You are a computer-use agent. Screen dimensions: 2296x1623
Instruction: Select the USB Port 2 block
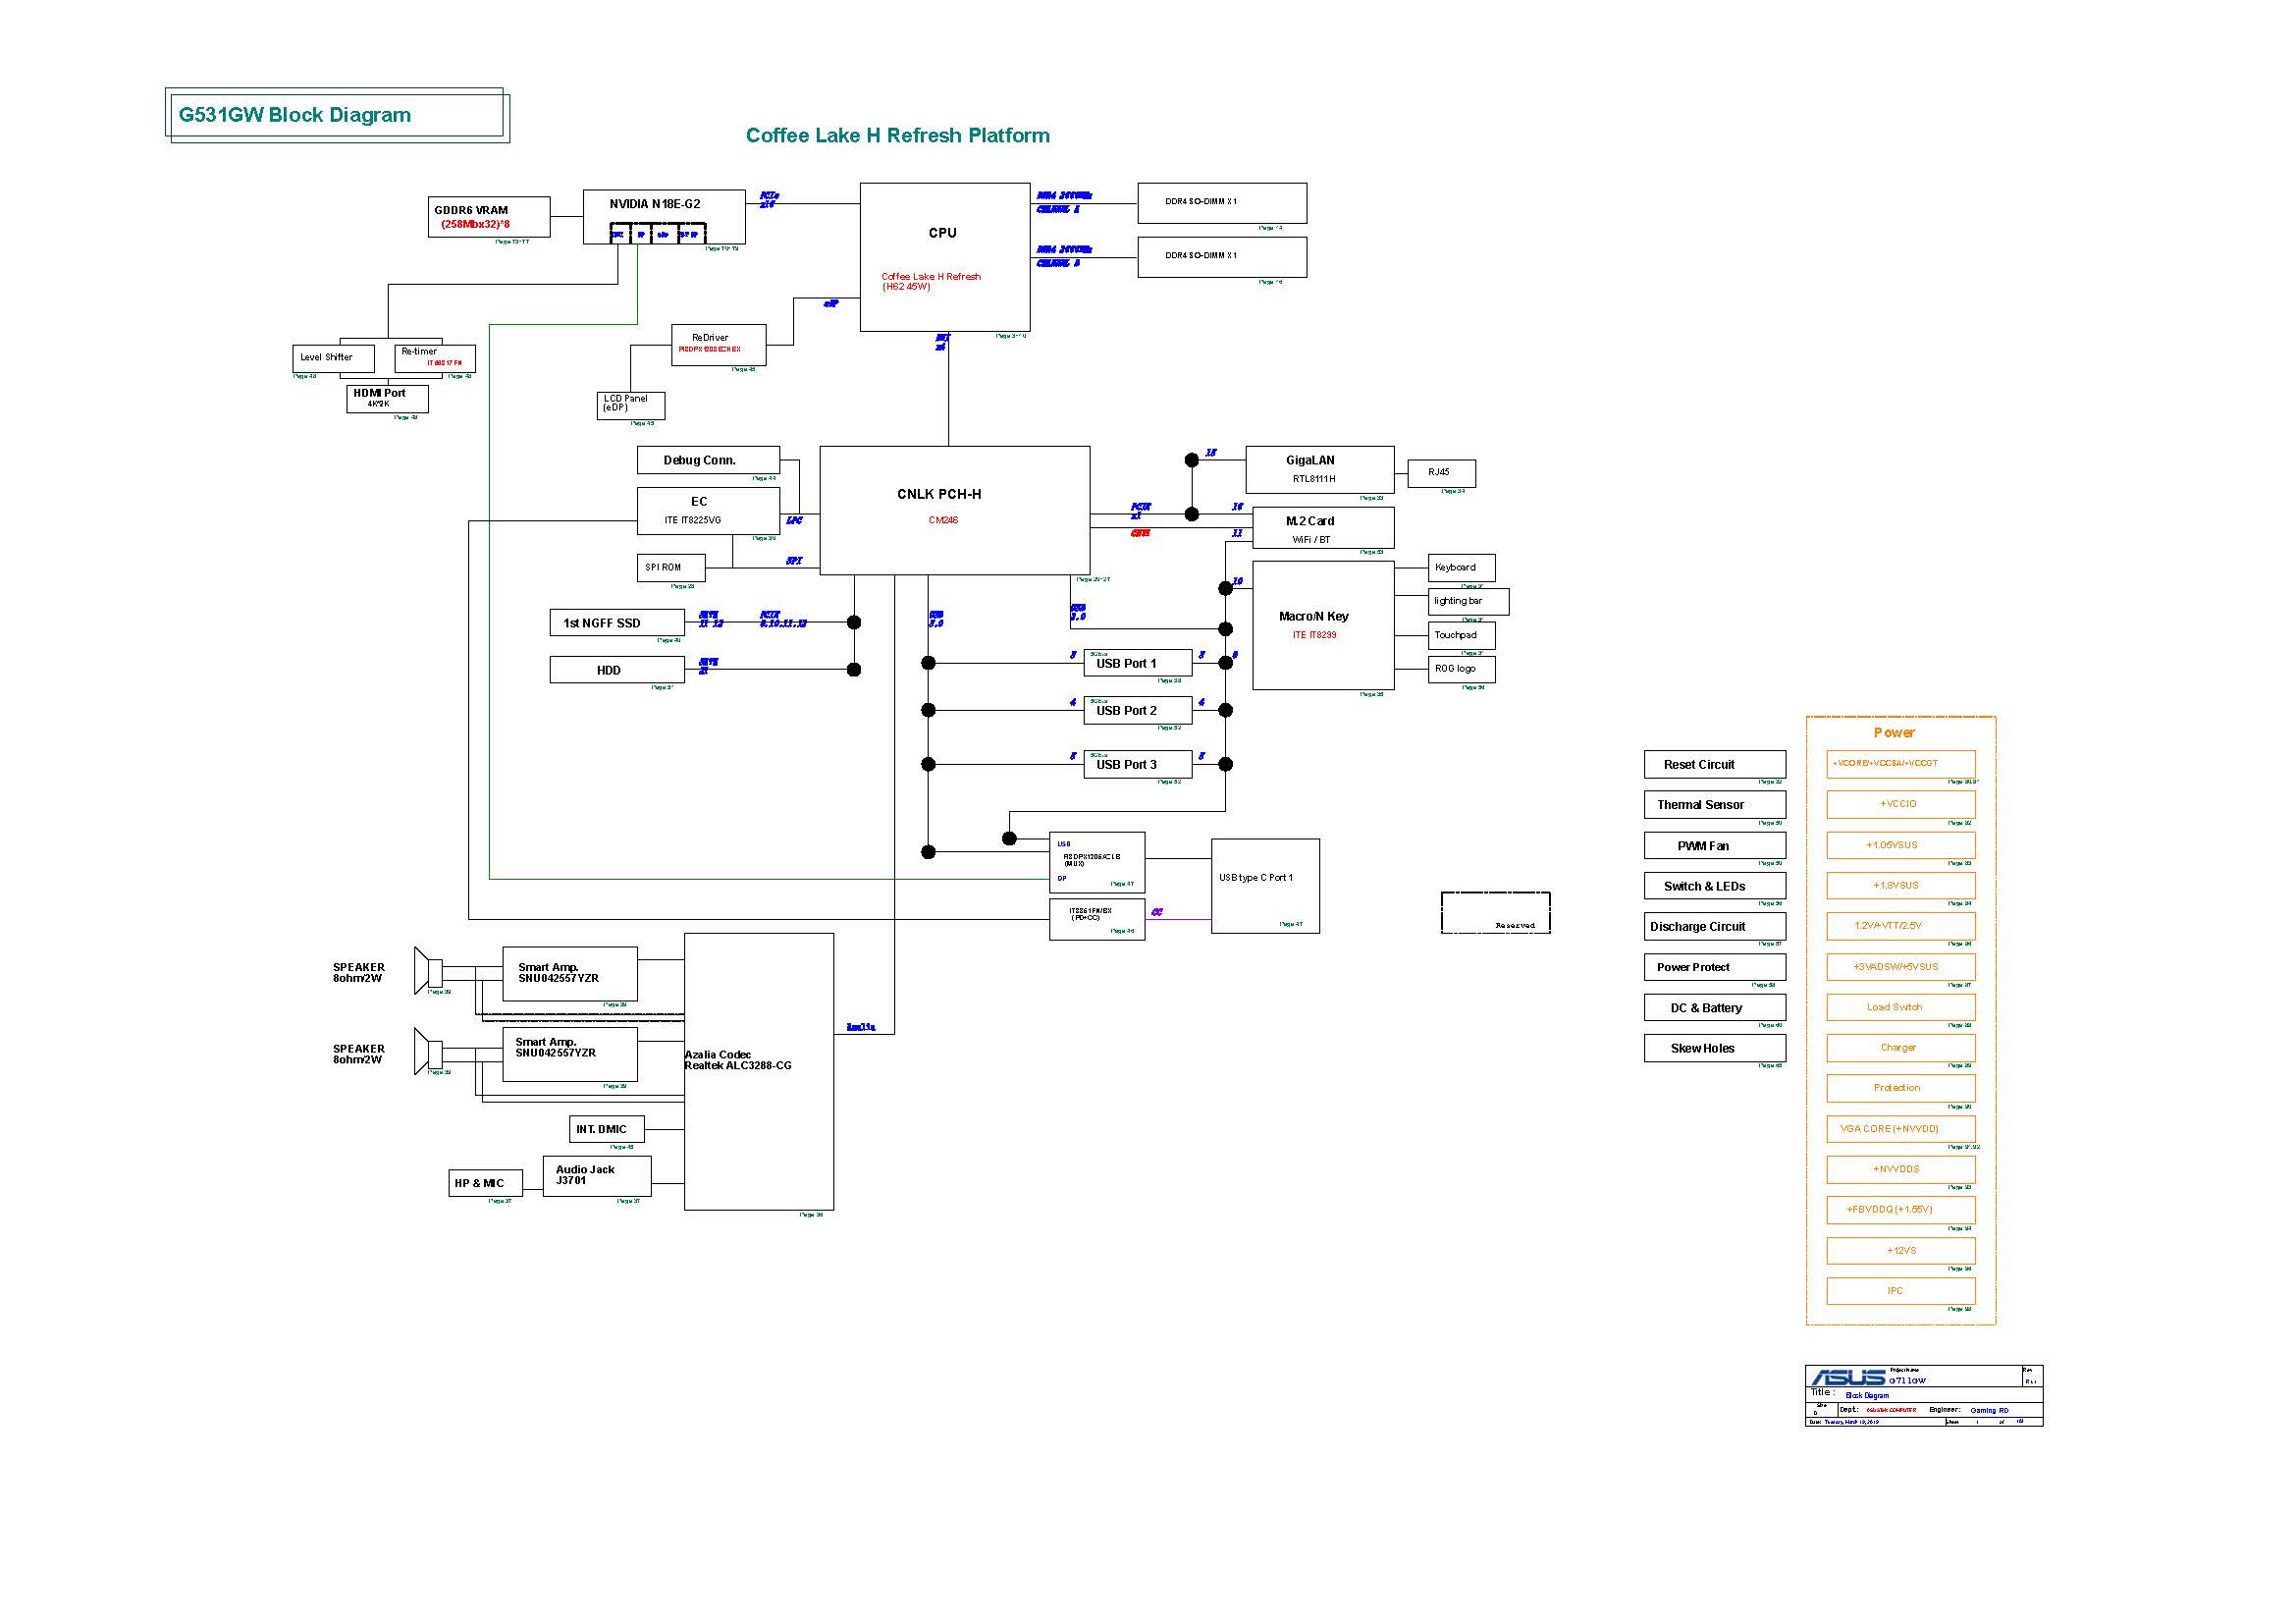point(1138,710)
